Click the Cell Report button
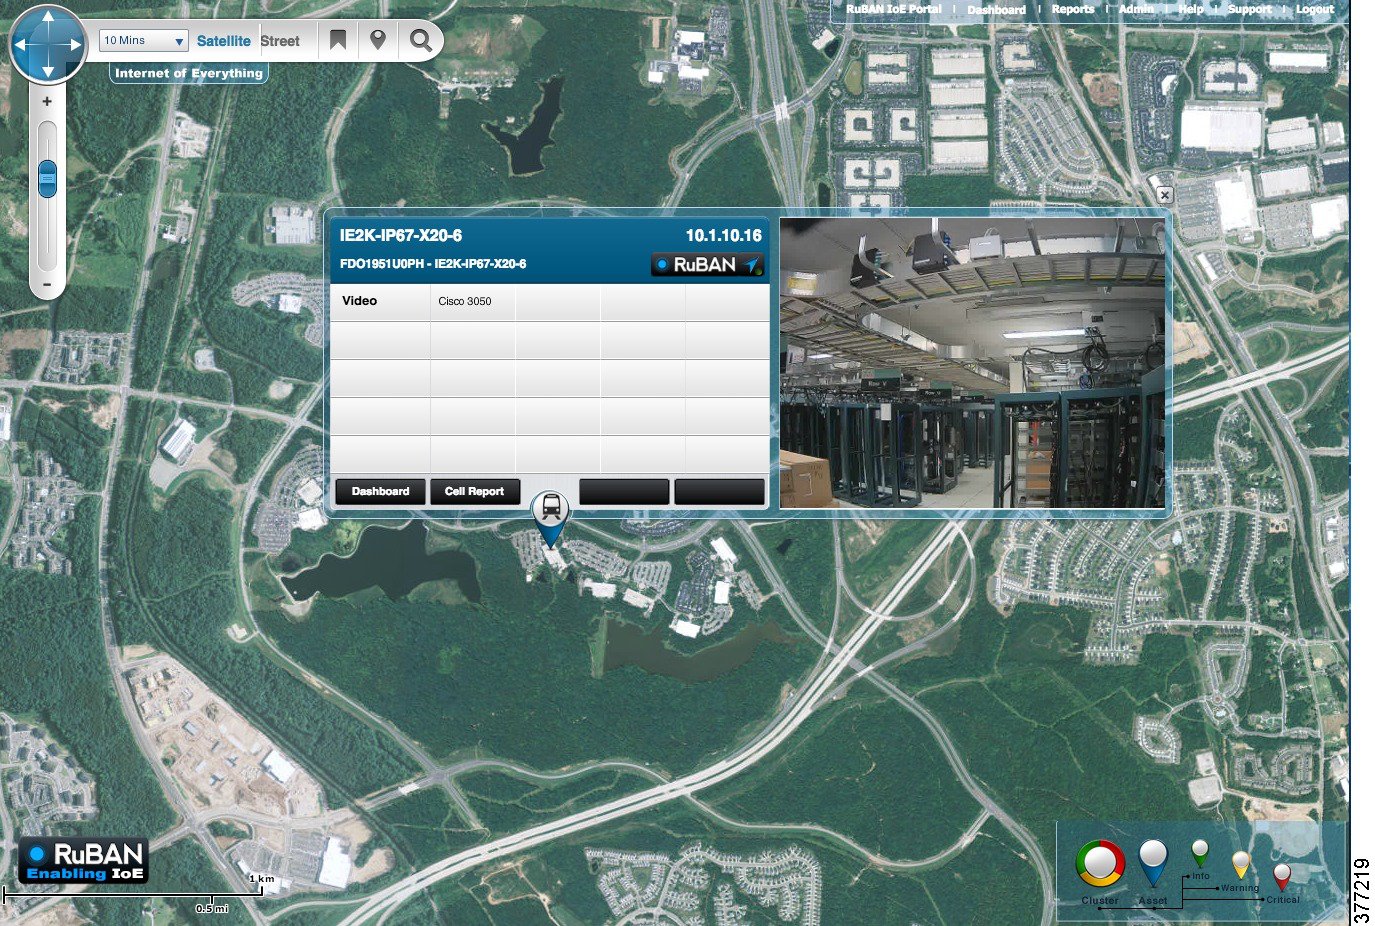The image size is (1375, 926). coord(474,491)
